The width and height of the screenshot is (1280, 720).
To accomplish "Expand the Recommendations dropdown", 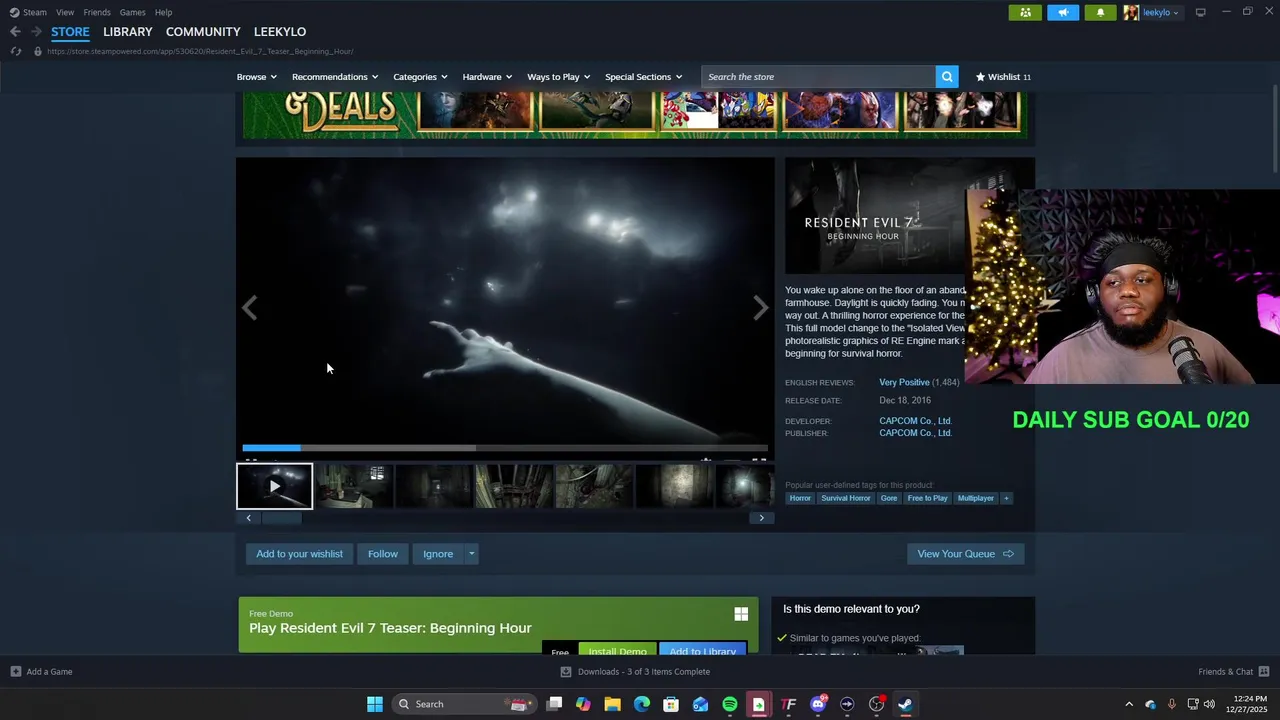I will coord(335,77).
